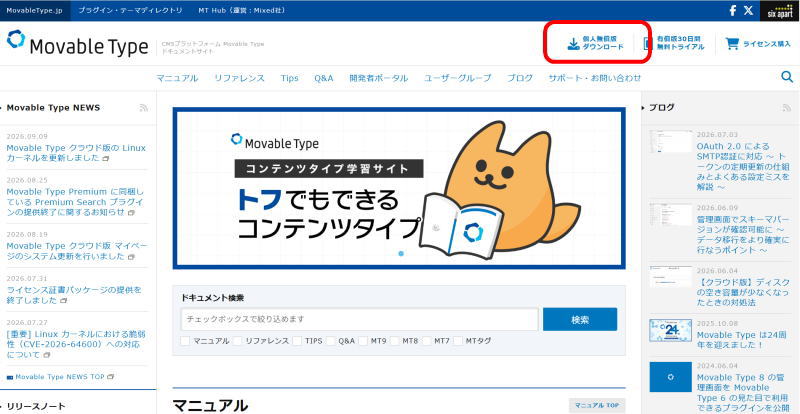Click the マニュアル TOP button
Image resolution: width=800 pixels, height=414 pixels.
point(597,405)
